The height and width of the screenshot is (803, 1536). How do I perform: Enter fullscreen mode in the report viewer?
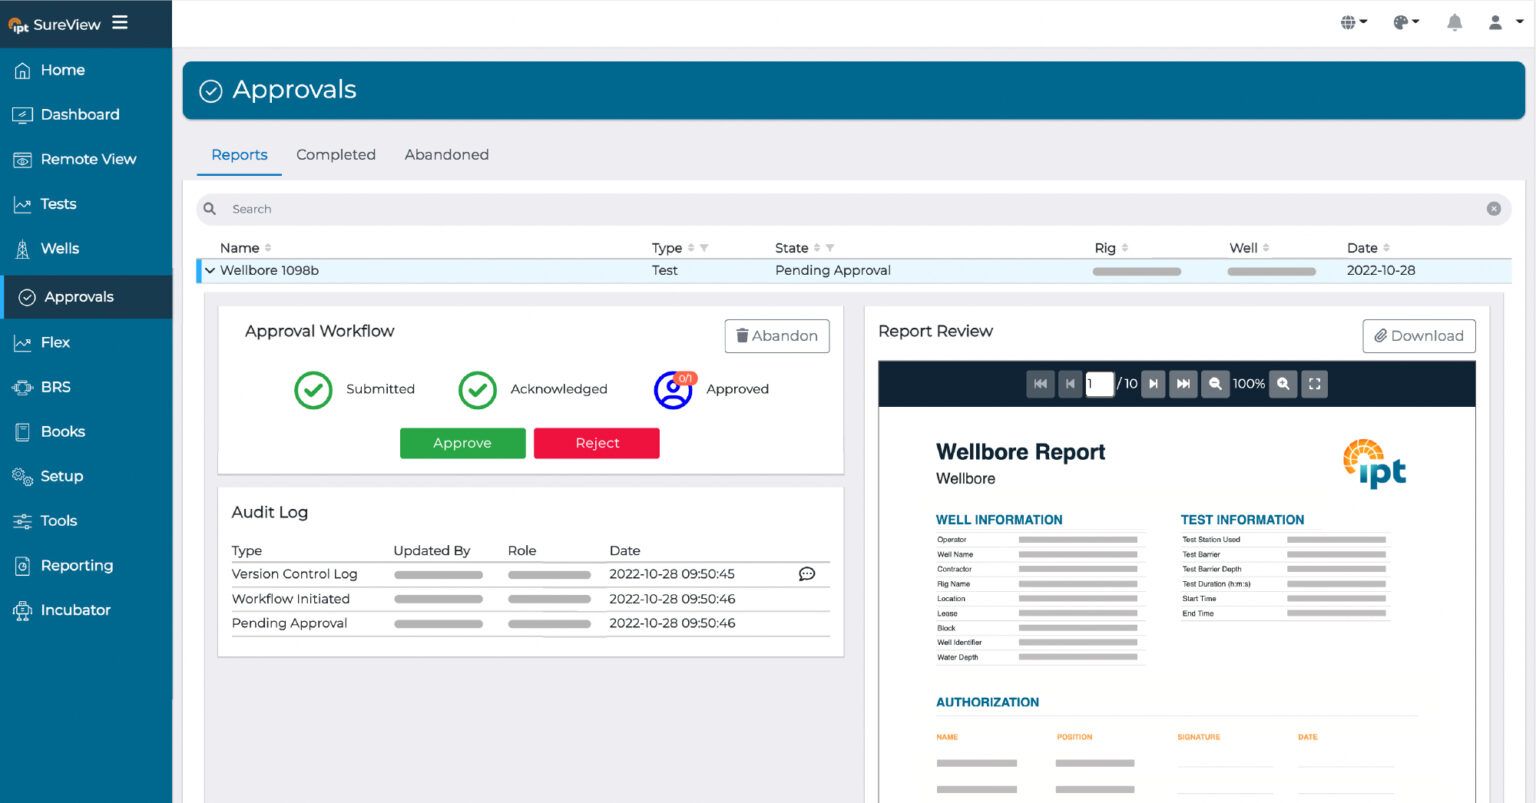coord(1315,384)
